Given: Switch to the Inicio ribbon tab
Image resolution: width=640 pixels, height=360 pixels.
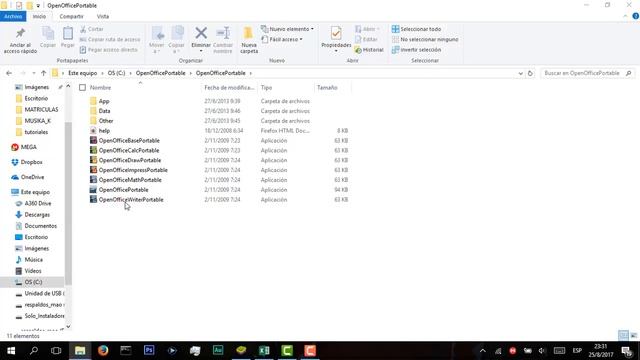Looking at the screenshot, I should (39, 16).
